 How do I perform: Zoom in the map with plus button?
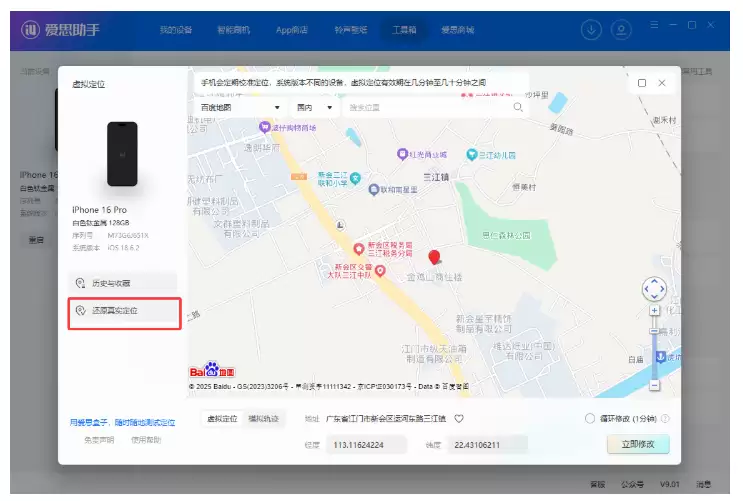654,310
